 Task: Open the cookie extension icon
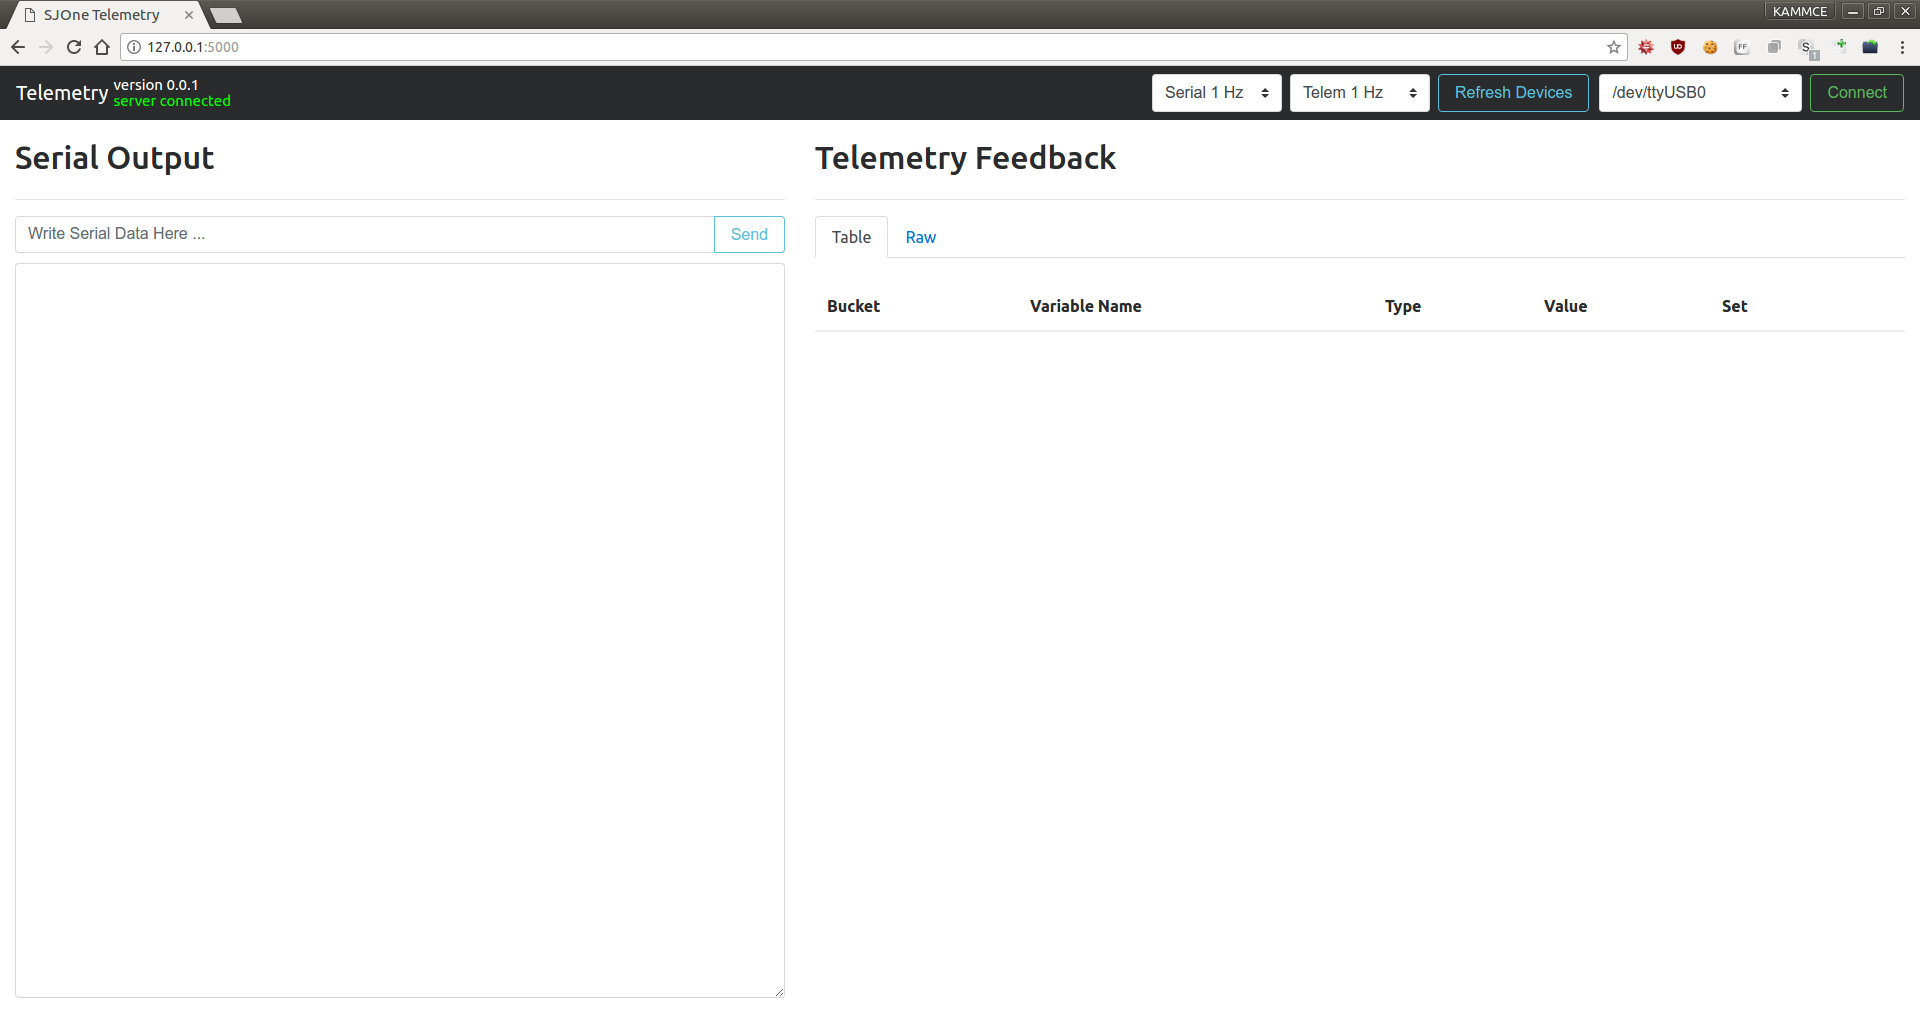(x=1710, y=47)
